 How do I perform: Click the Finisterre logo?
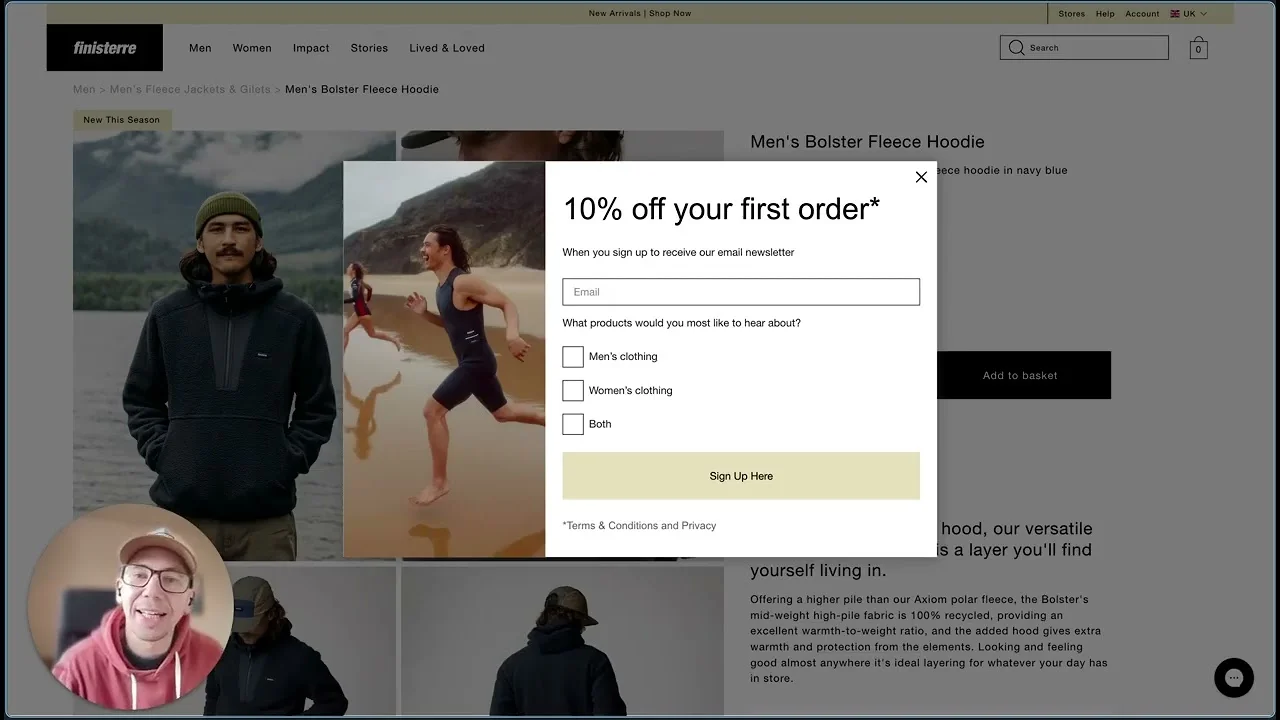click(x=104, y=48)
